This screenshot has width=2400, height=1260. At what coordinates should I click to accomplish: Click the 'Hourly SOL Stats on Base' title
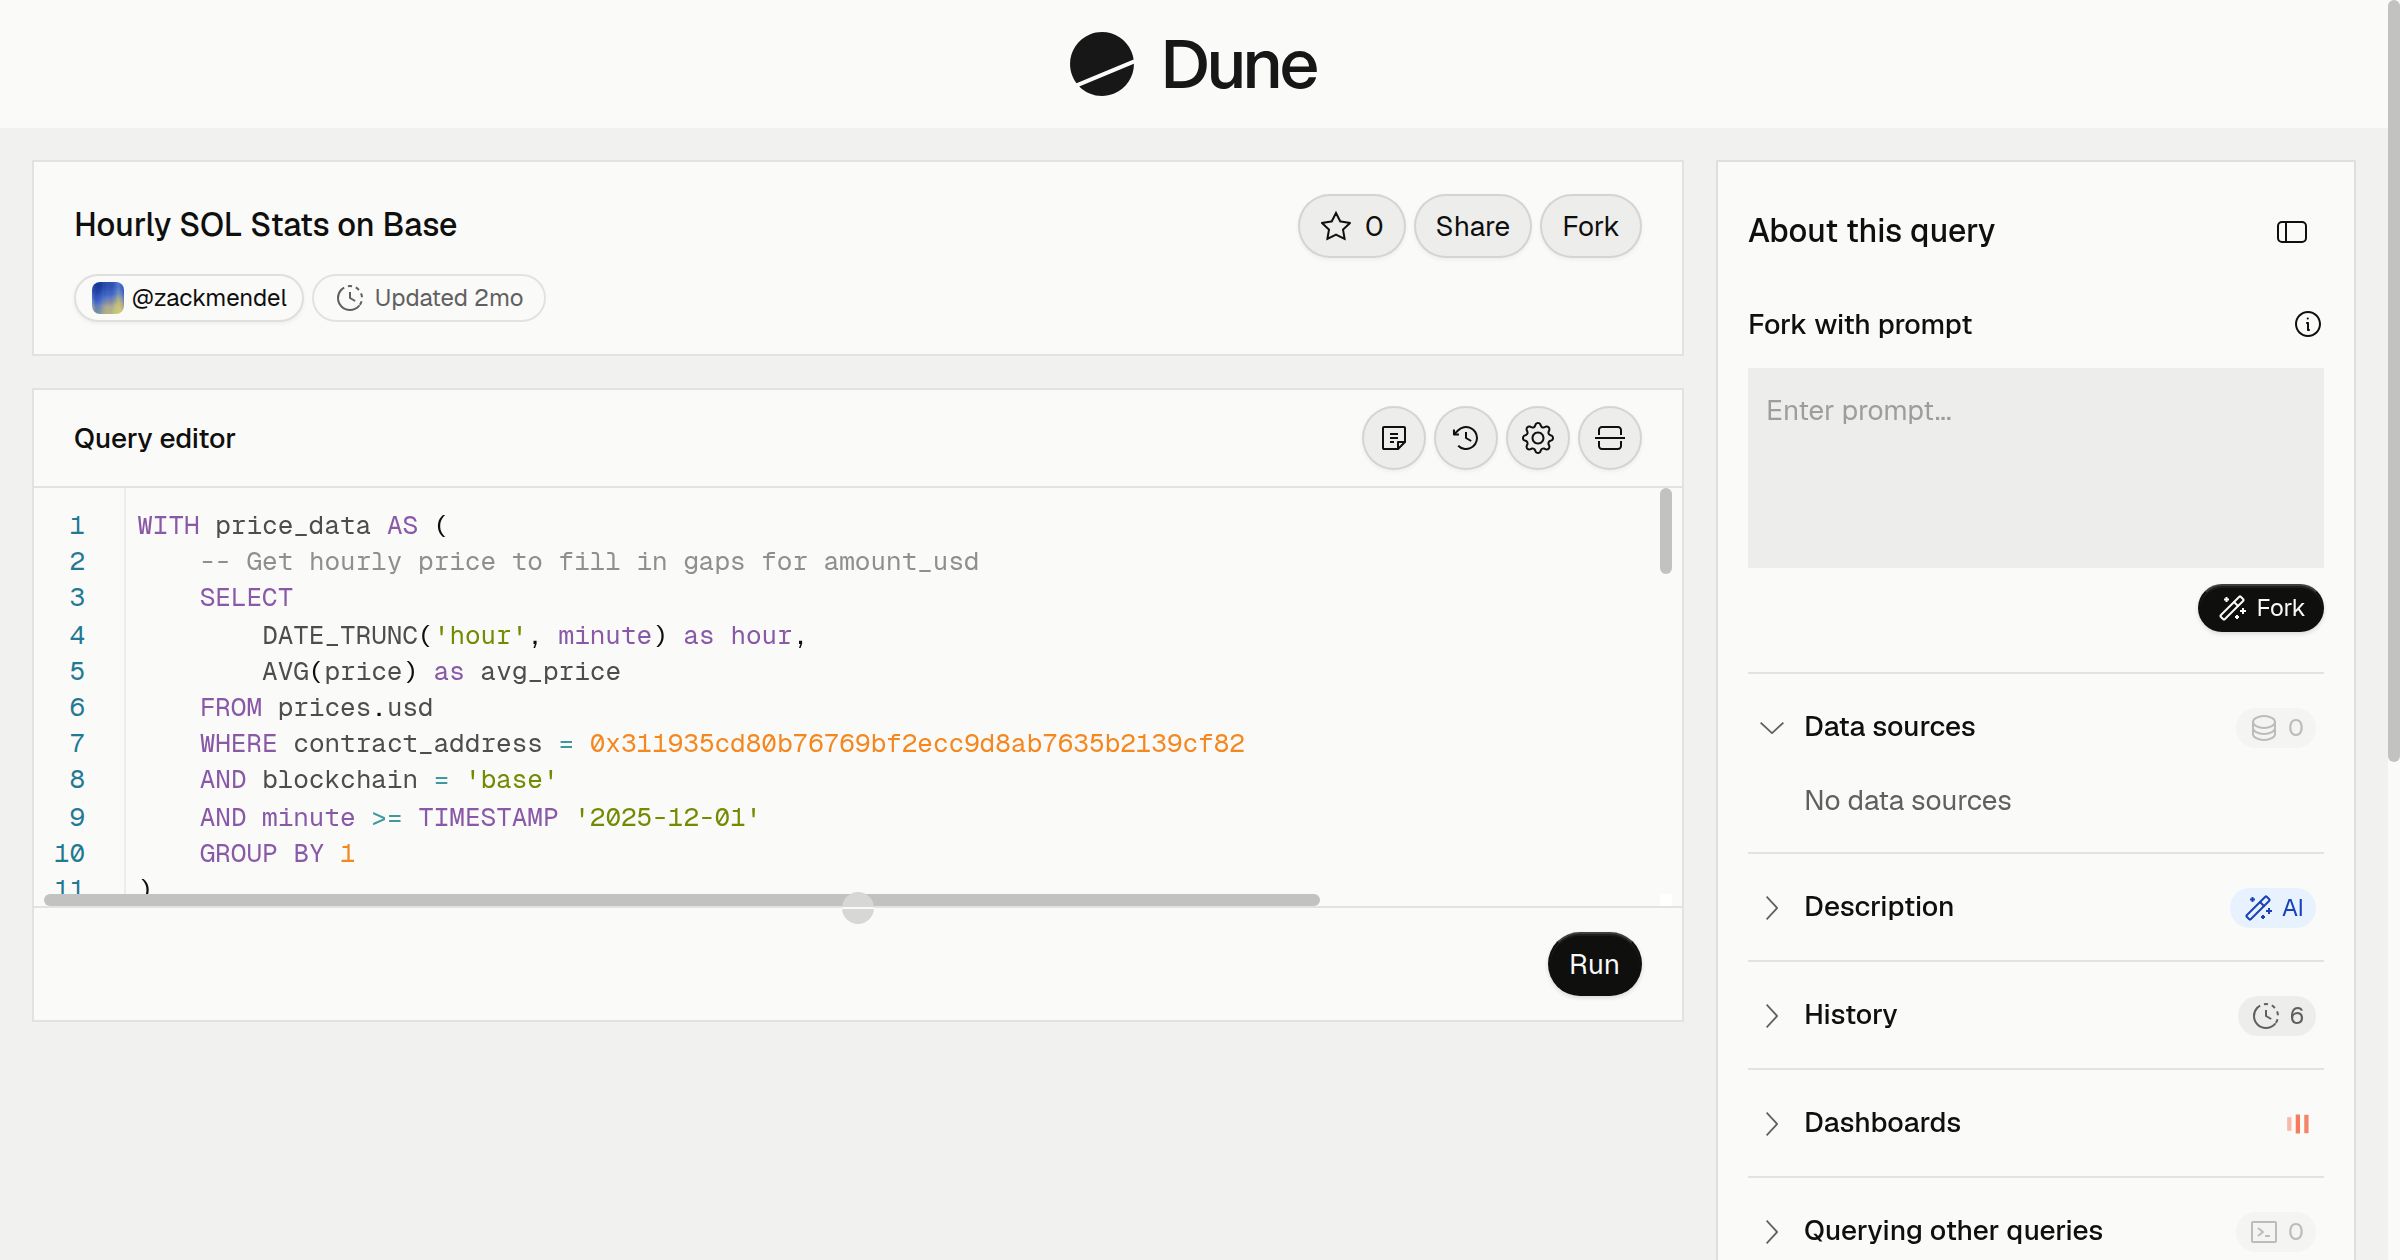tap(265, 225)
